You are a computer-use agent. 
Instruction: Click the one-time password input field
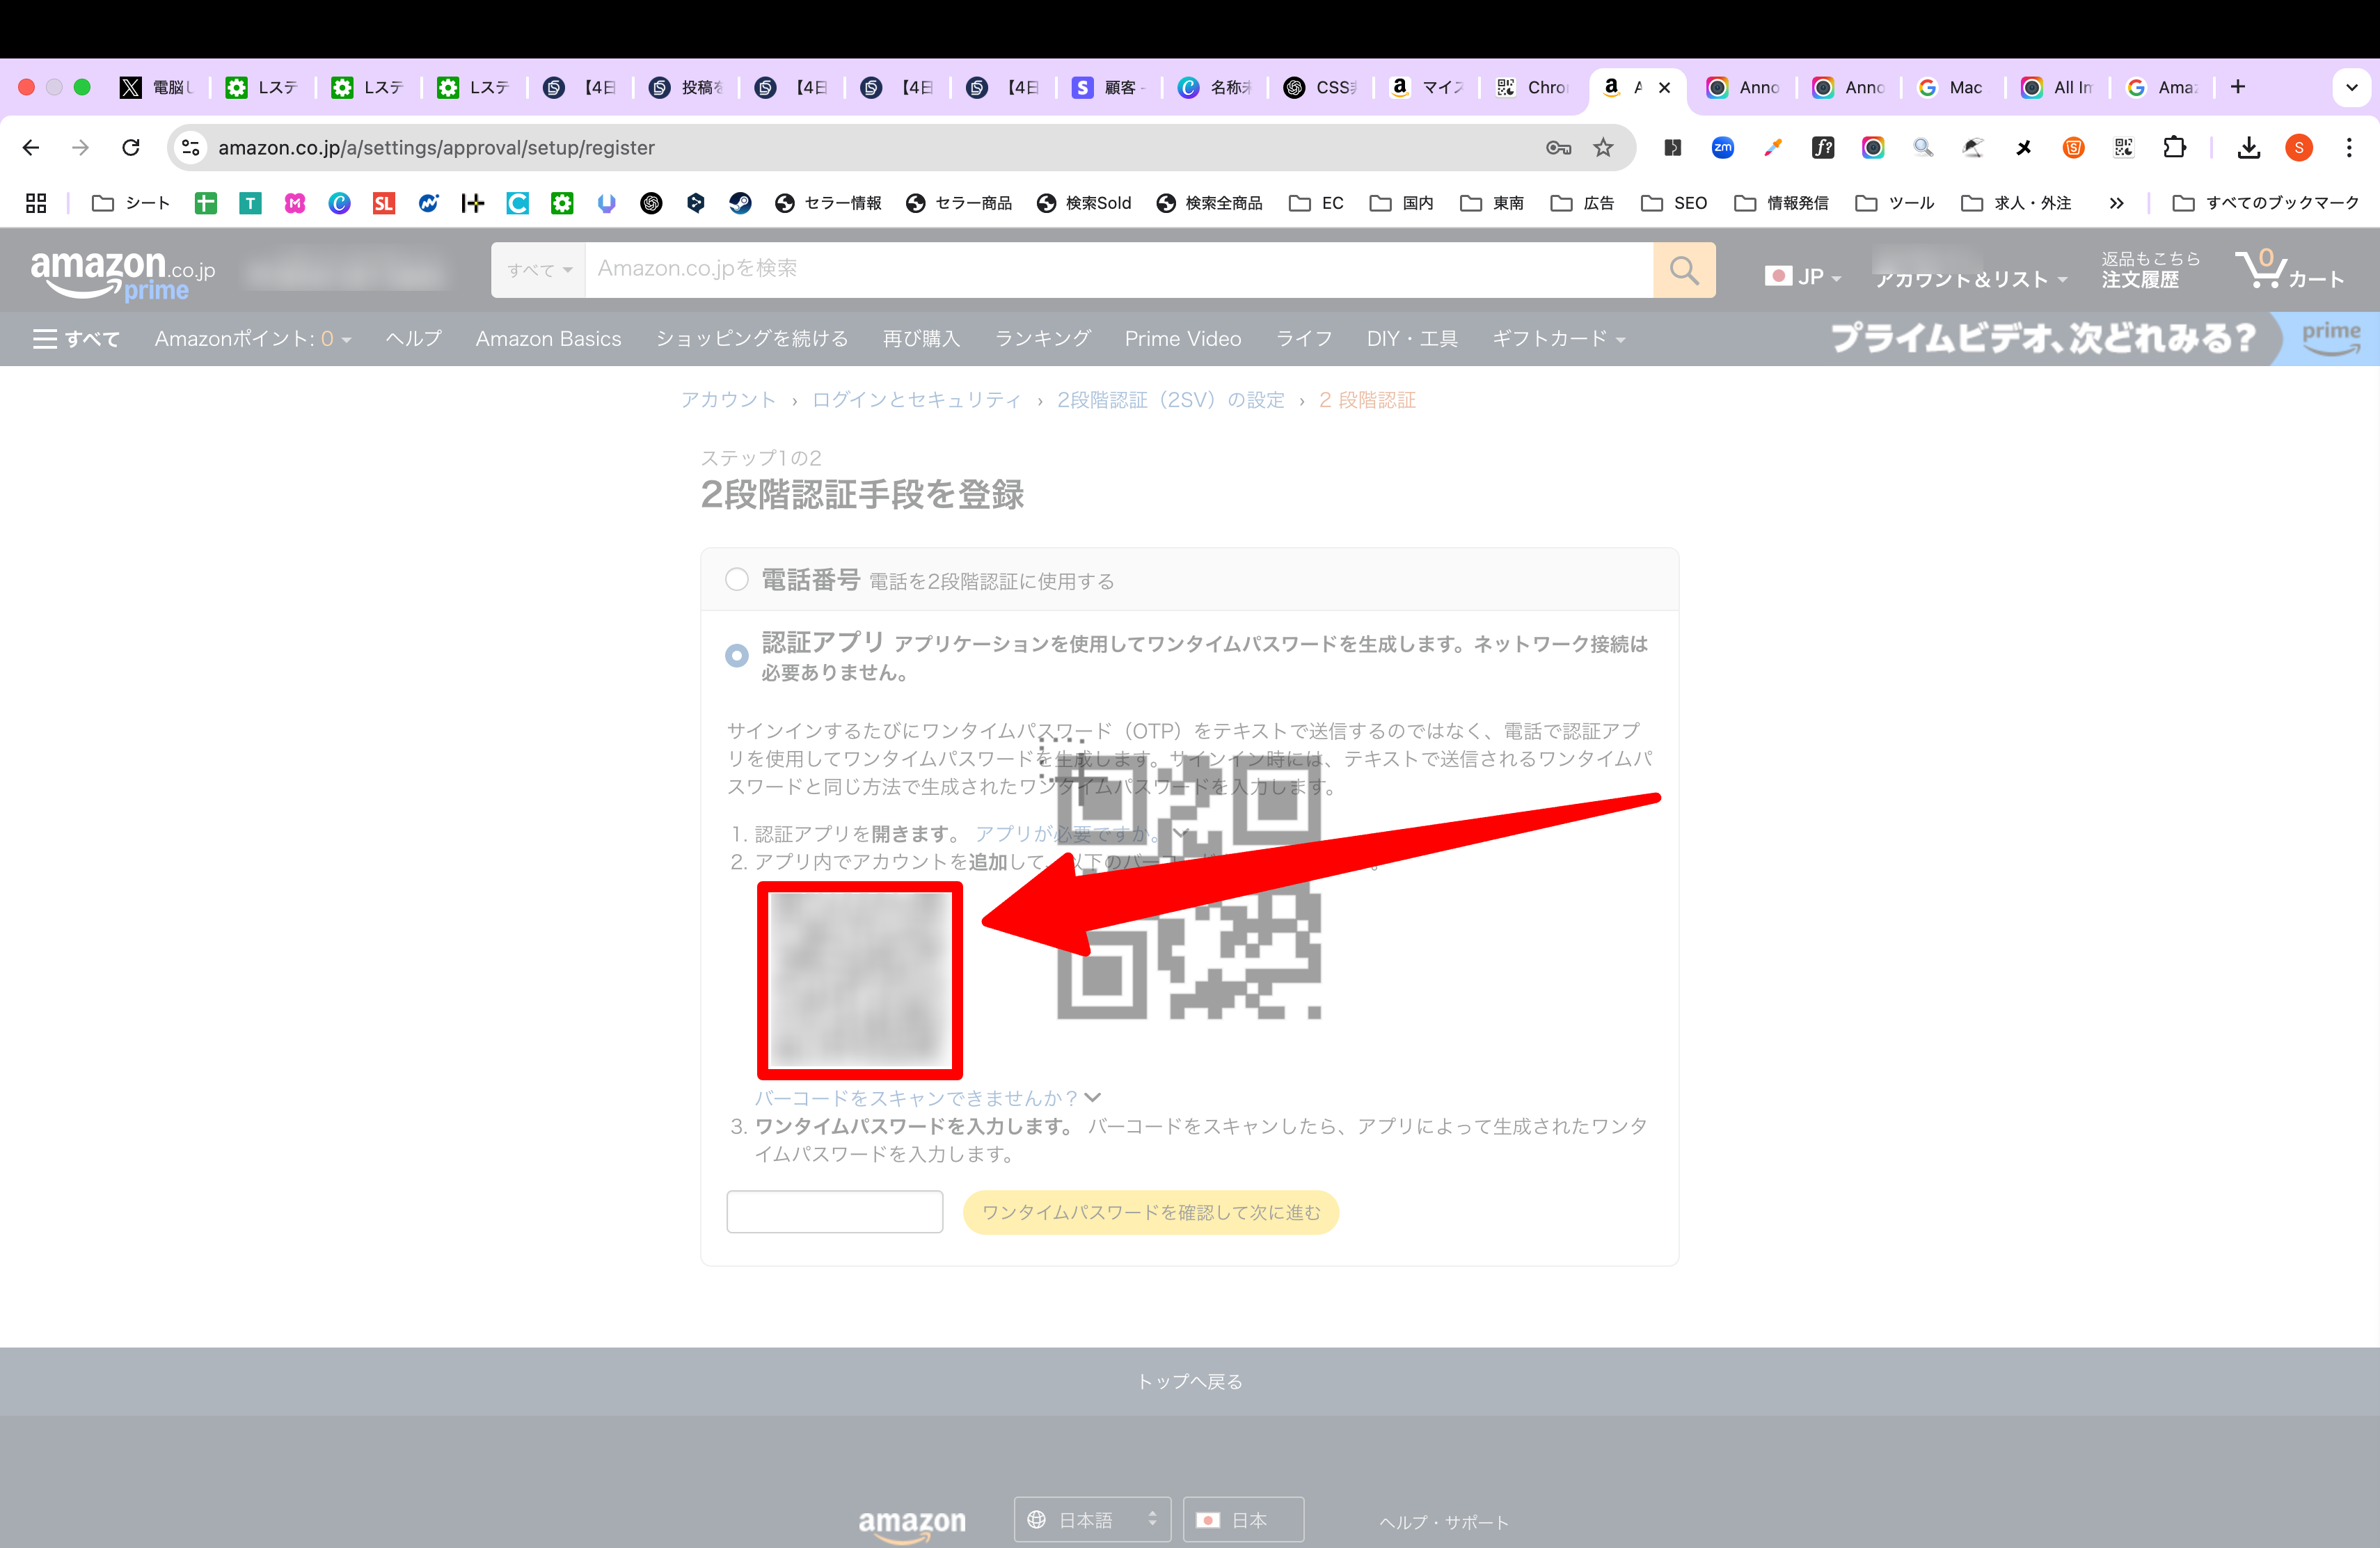click(835, 1212)
